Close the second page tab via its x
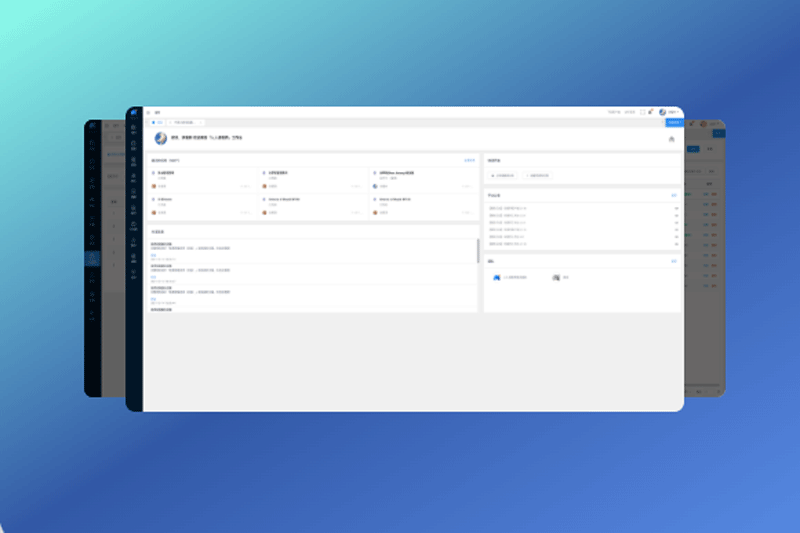 coord(201,122)
